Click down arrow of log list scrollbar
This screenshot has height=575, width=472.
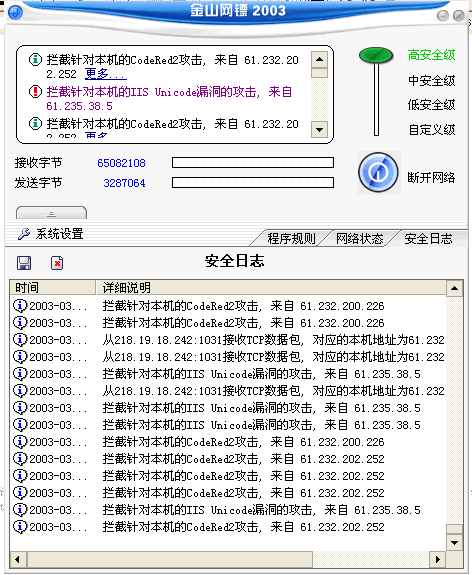455,542
